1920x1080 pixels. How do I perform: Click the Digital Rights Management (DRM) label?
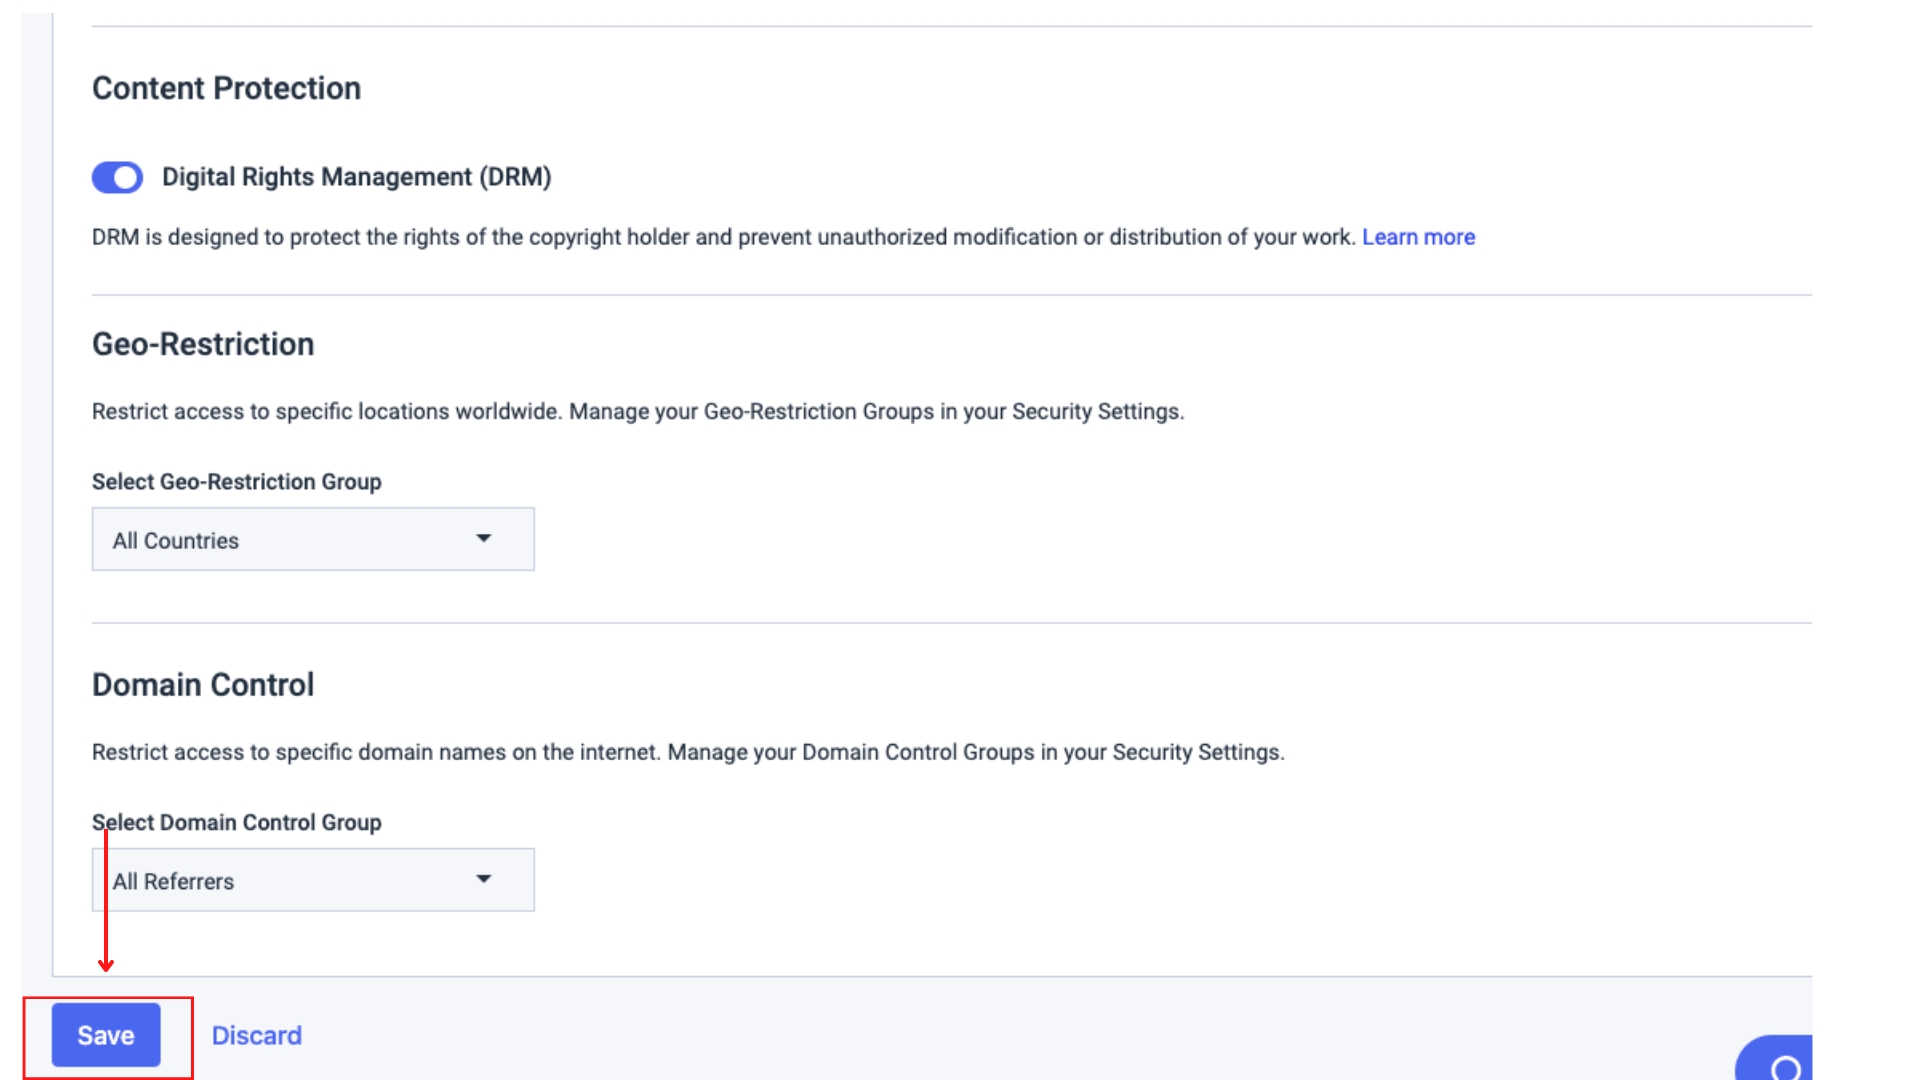[356, 177]
